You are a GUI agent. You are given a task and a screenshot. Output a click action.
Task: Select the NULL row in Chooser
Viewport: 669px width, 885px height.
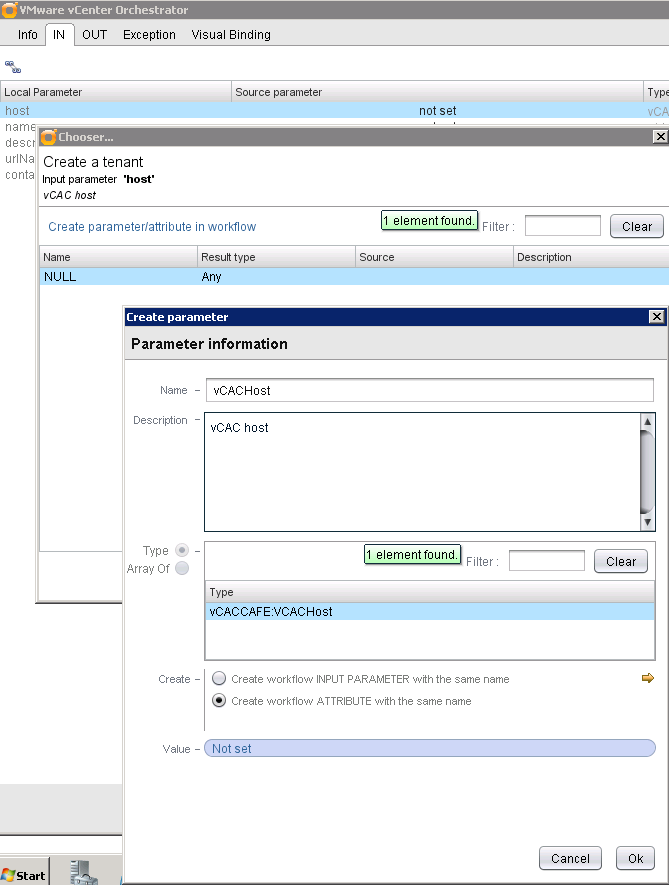[x=354, y=277]
